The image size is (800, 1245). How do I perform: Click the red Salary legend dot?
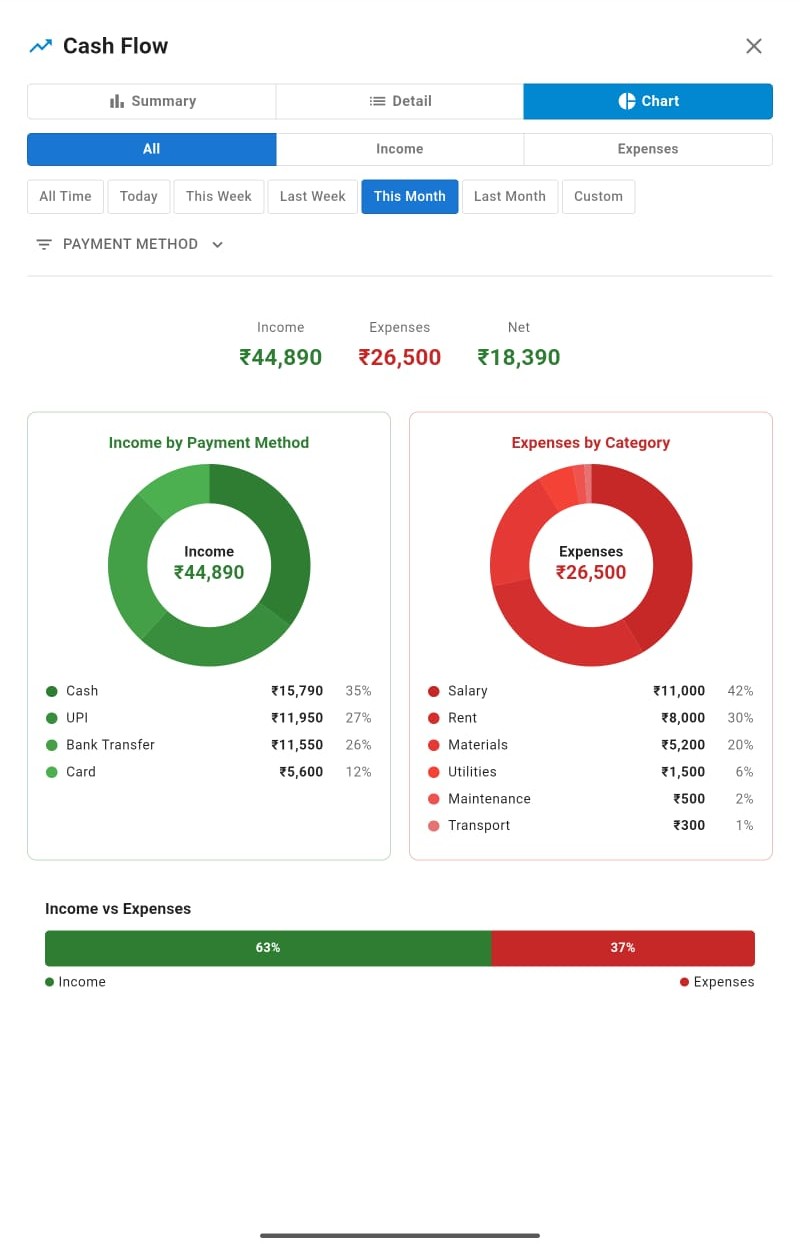pyautogui.click(x=433, y=691)
